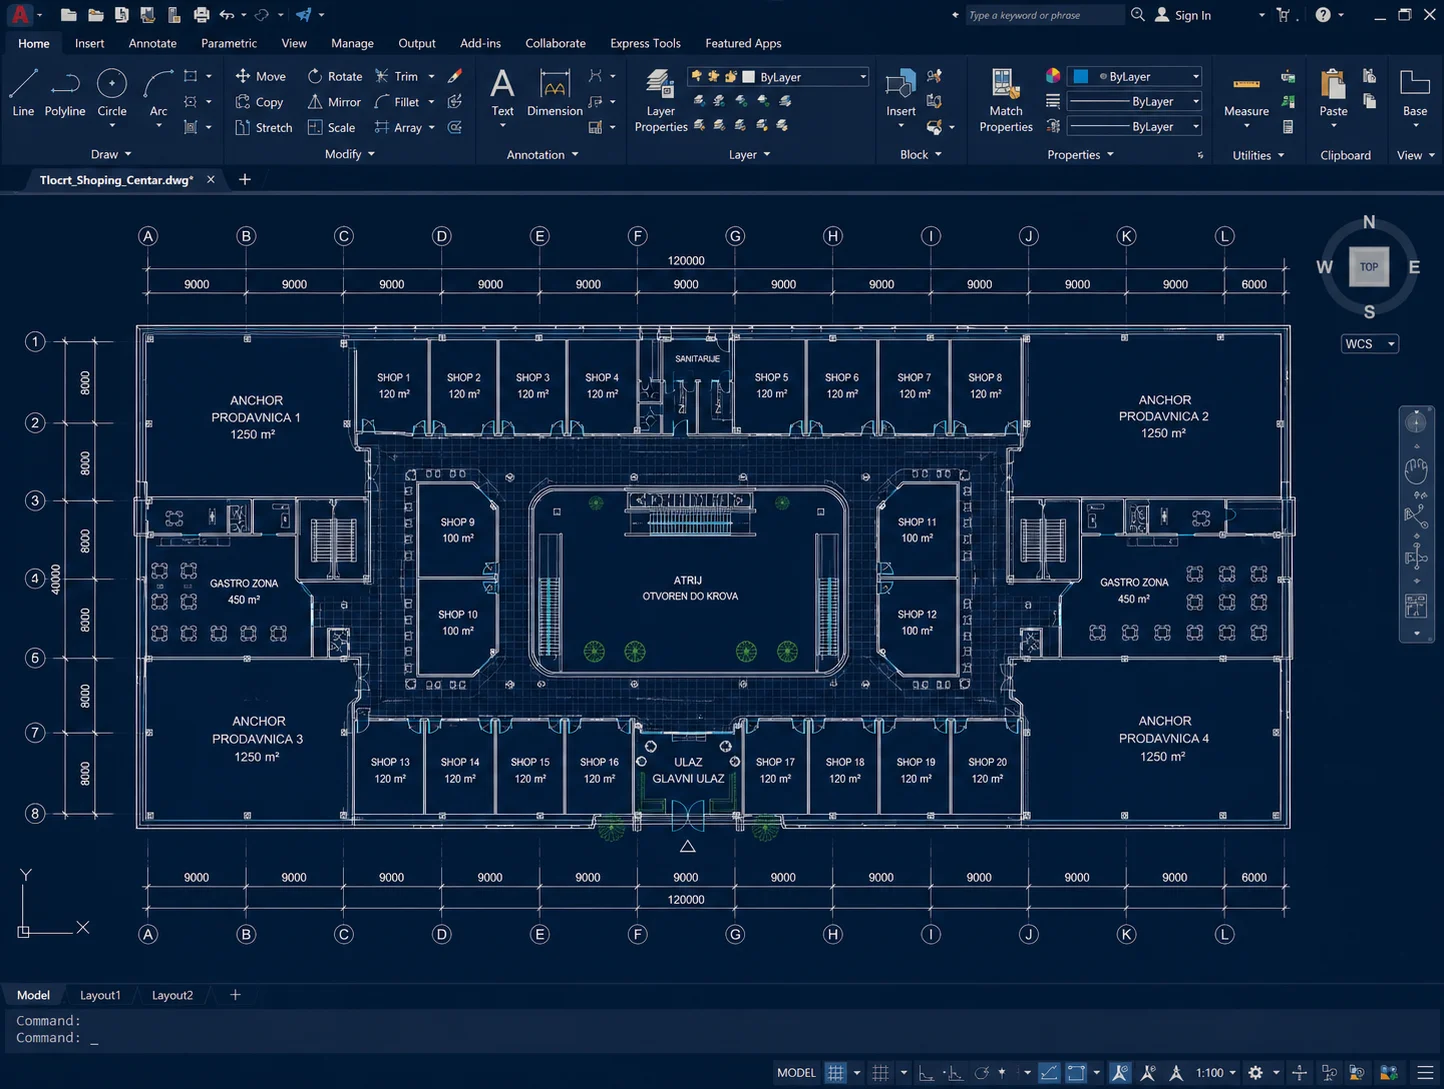Expand the Layer panel
This screenshot has width=1444, height=1089.
[749, 154]
